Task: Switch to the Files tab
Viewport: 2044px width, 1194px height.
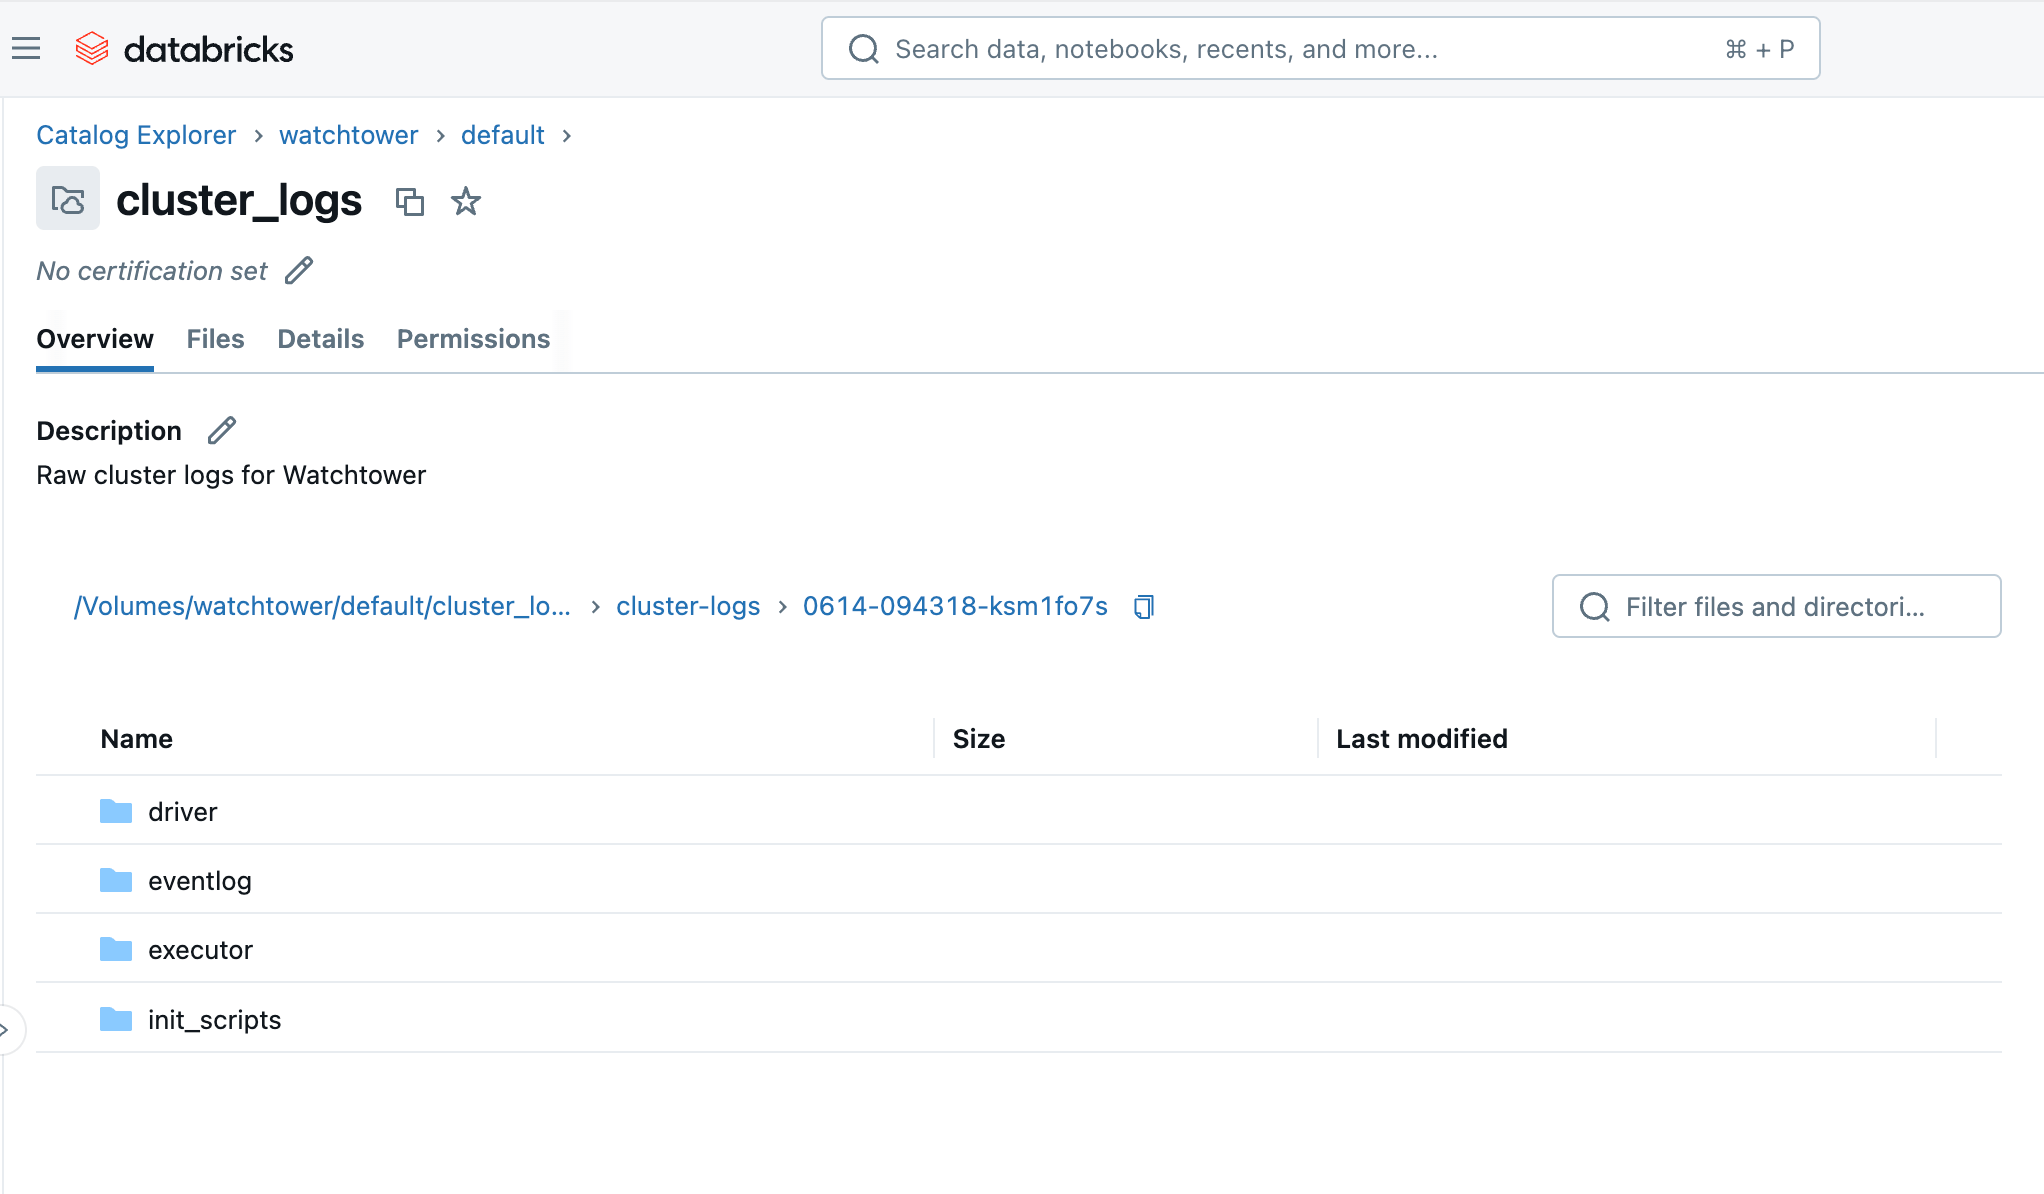Action: click(x=215, y=339)
